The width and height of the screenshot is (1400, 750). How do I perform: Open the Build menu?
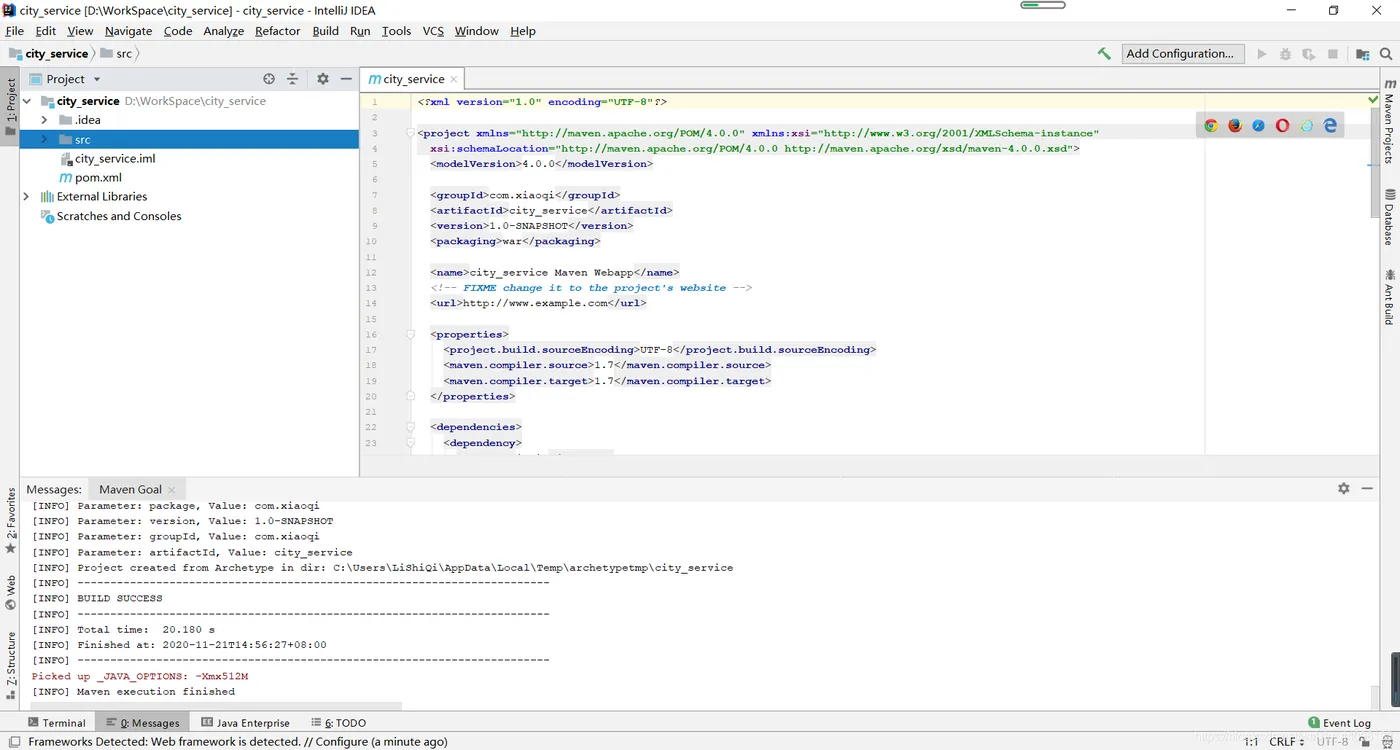[325, 31]
